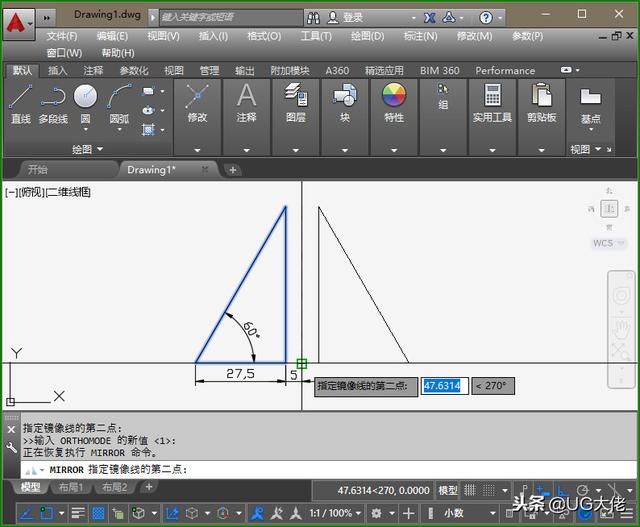640x527 pixels.
Task: Toggle the 模型 model space button in the status bar
Action: point(448,490)
